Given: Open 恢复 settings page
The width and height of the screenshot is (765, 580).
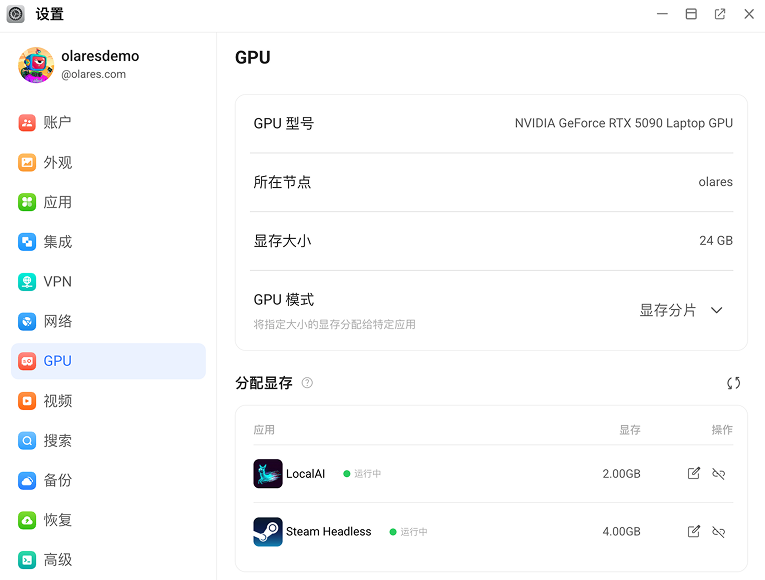Looking at the screenshot, I should (108, 520).
